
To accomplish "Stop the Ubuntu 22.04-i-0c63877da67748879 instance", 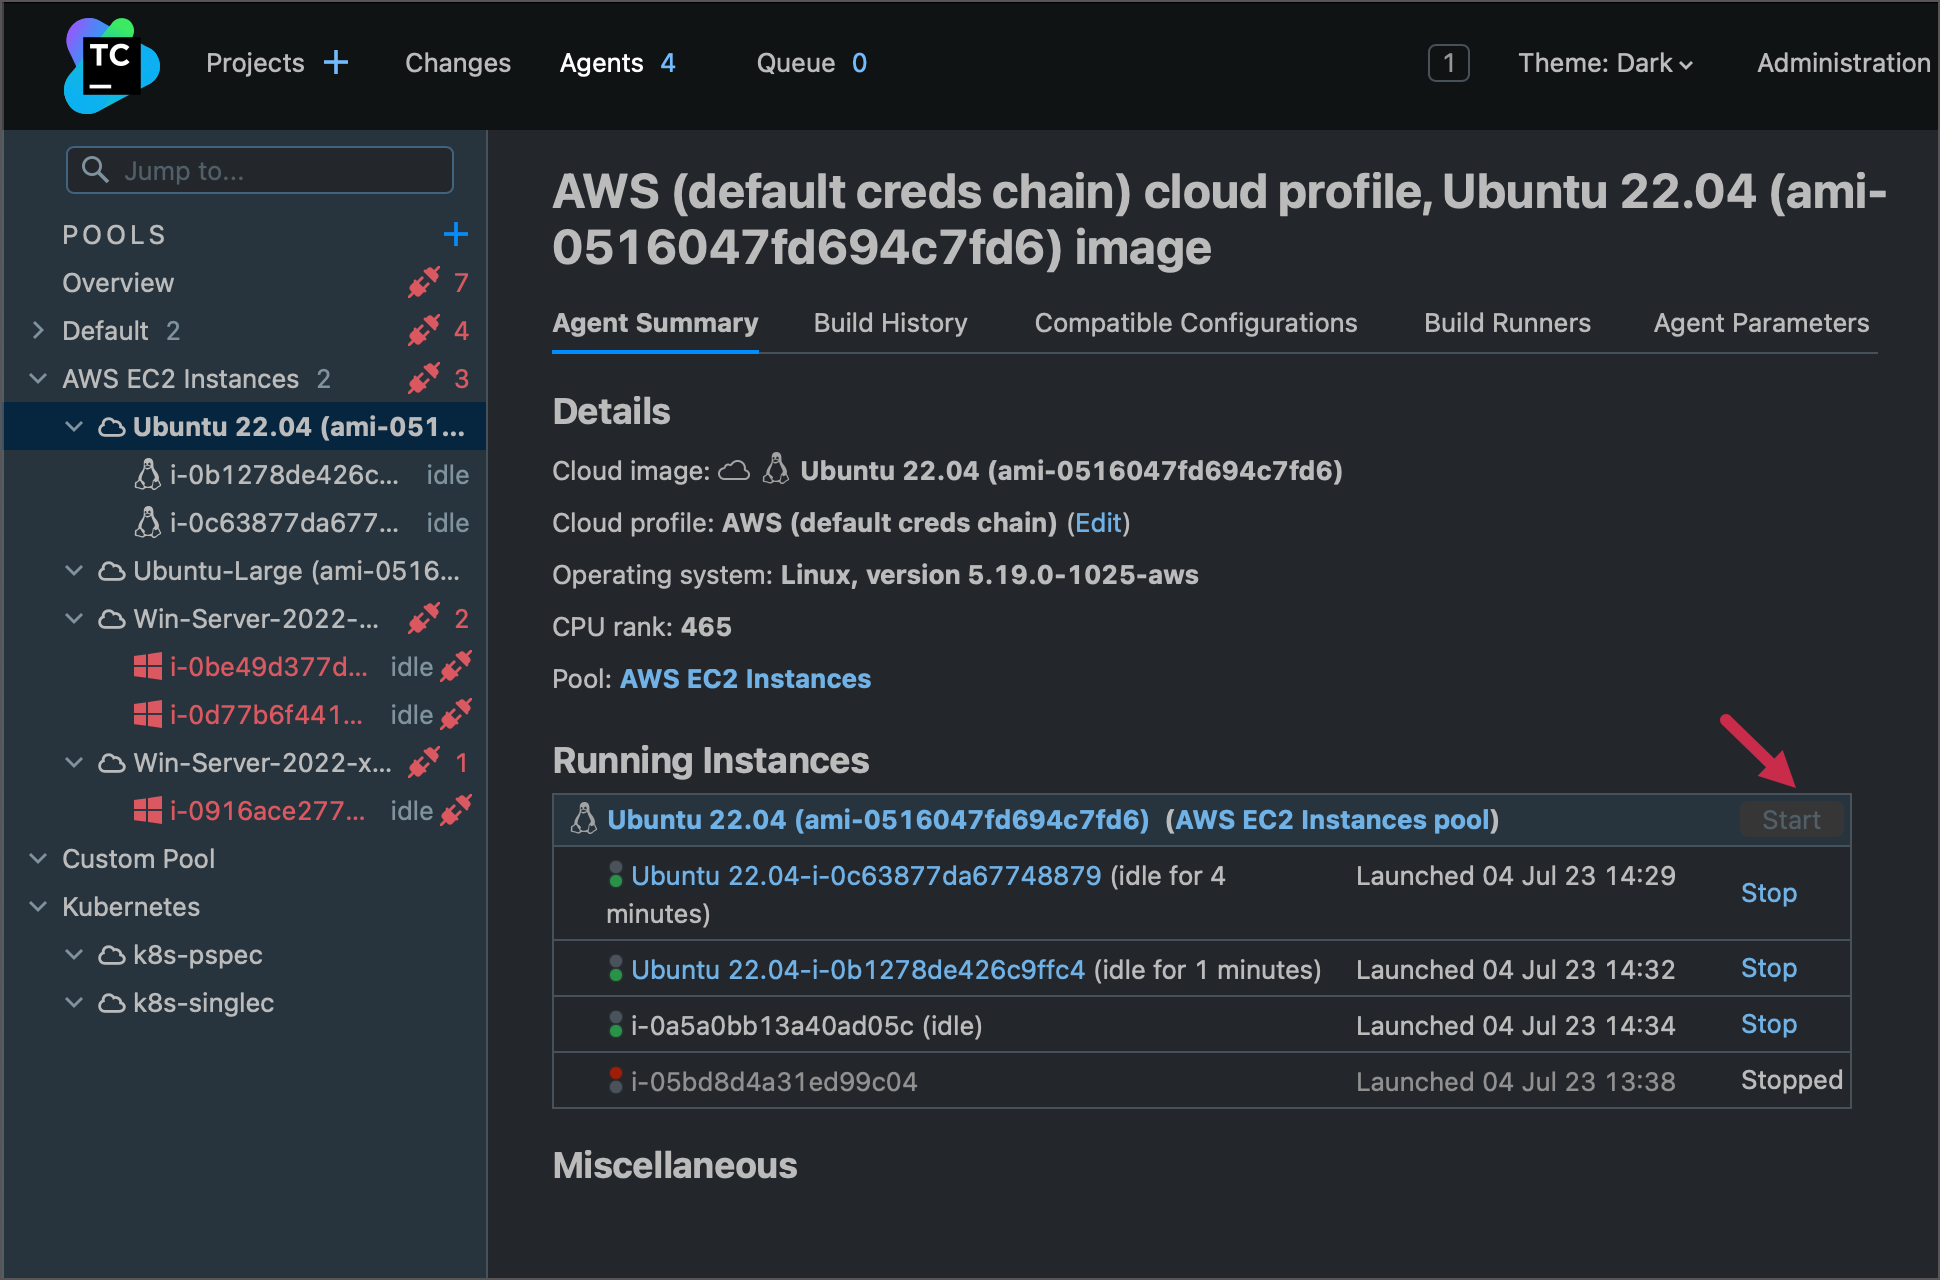I will click(x=1769, y=891).
